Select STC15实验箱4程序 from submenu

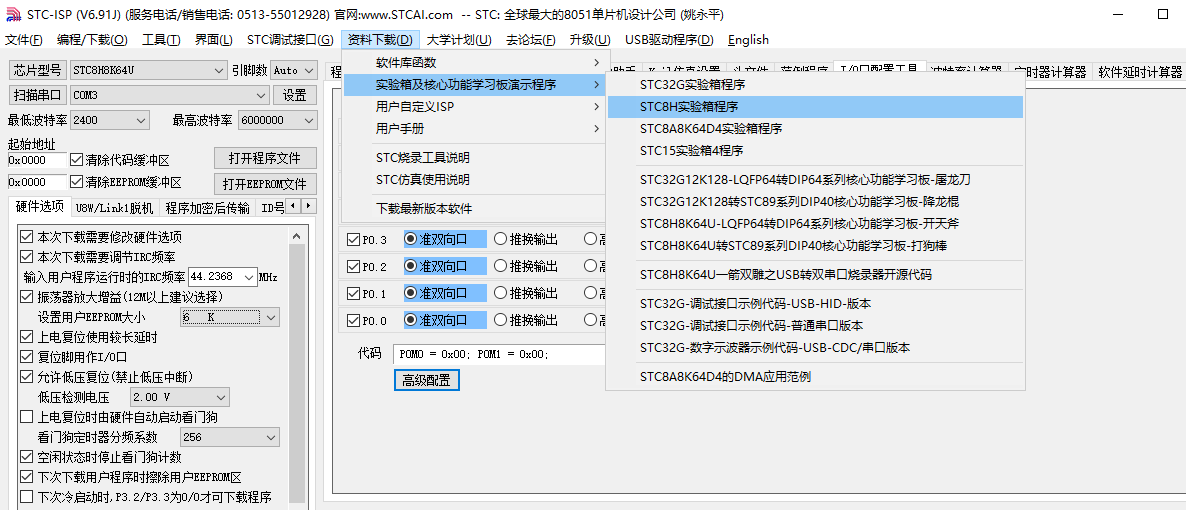815,151
